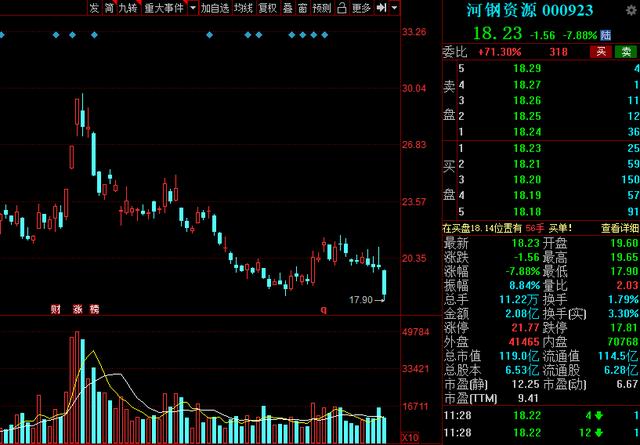Screen dimensions: 640x445
Task: Toggle the 九转 indicator
Action: [x=128, y=8]
